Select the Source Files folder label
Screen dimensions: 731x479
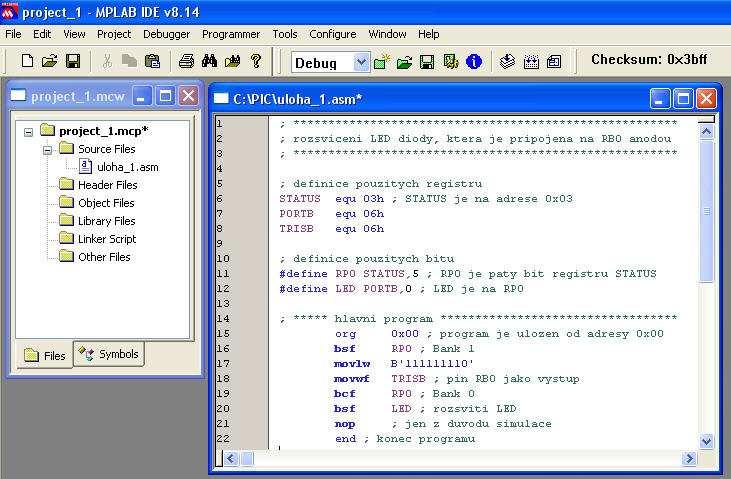coord(107,149)
